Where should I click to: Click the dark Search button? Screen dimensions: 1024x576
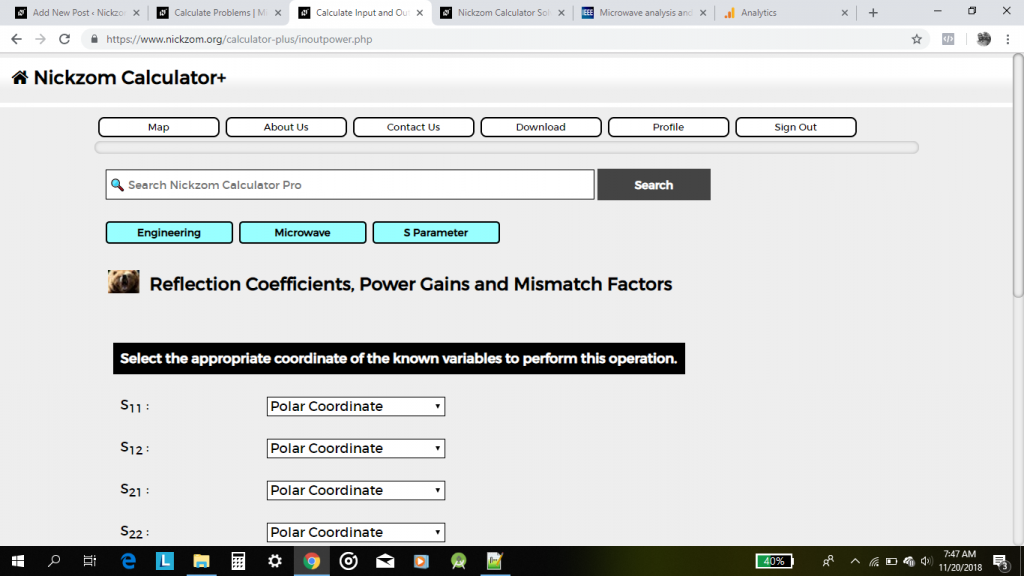coord(654,185)
